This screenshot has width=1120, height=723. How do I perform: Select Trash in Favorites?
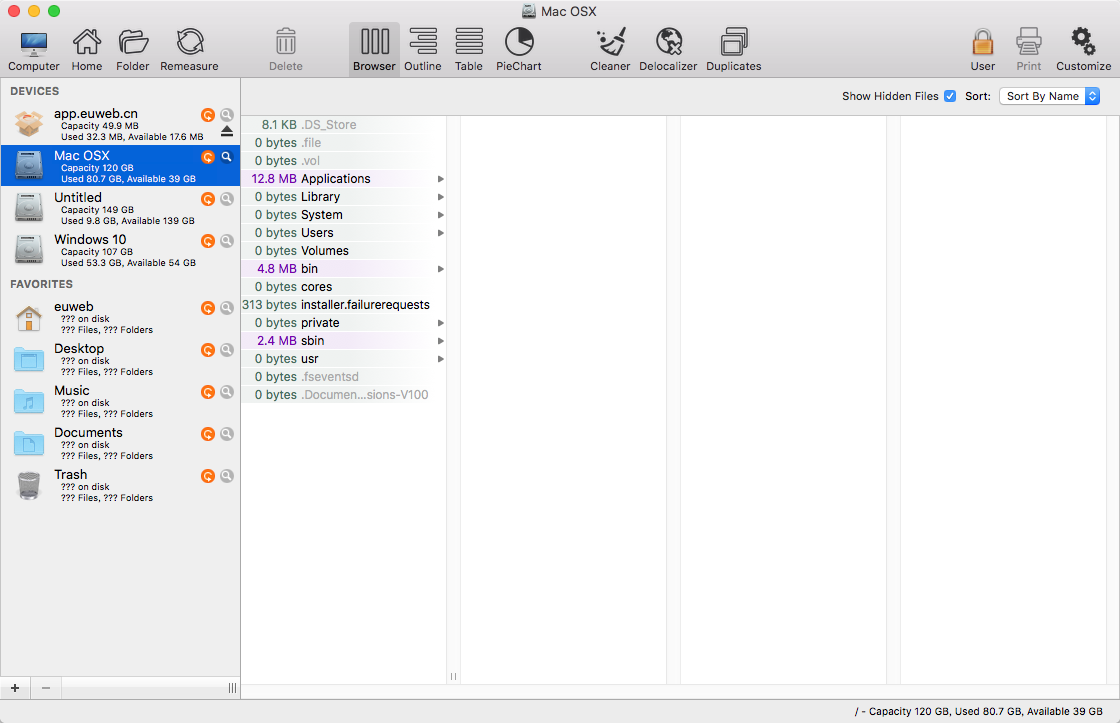(120, 486)
